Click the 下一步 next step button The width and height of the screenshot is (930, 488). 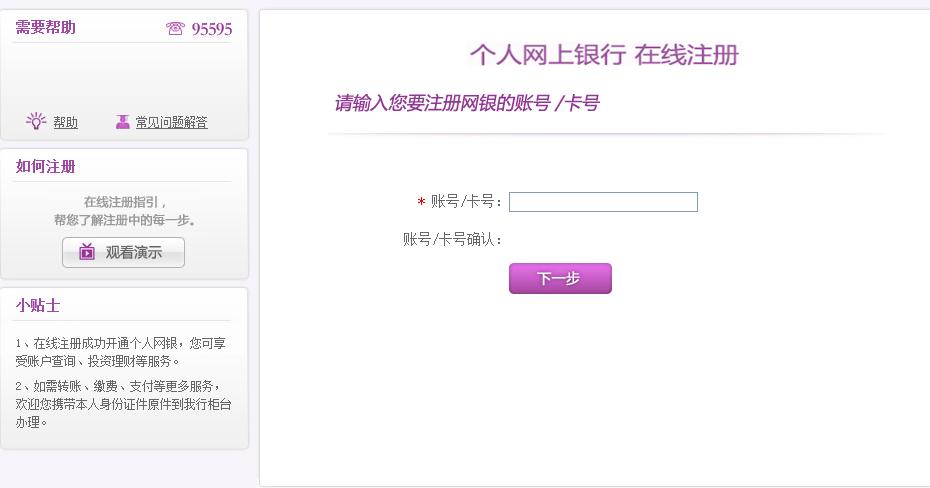pos(560,278)
